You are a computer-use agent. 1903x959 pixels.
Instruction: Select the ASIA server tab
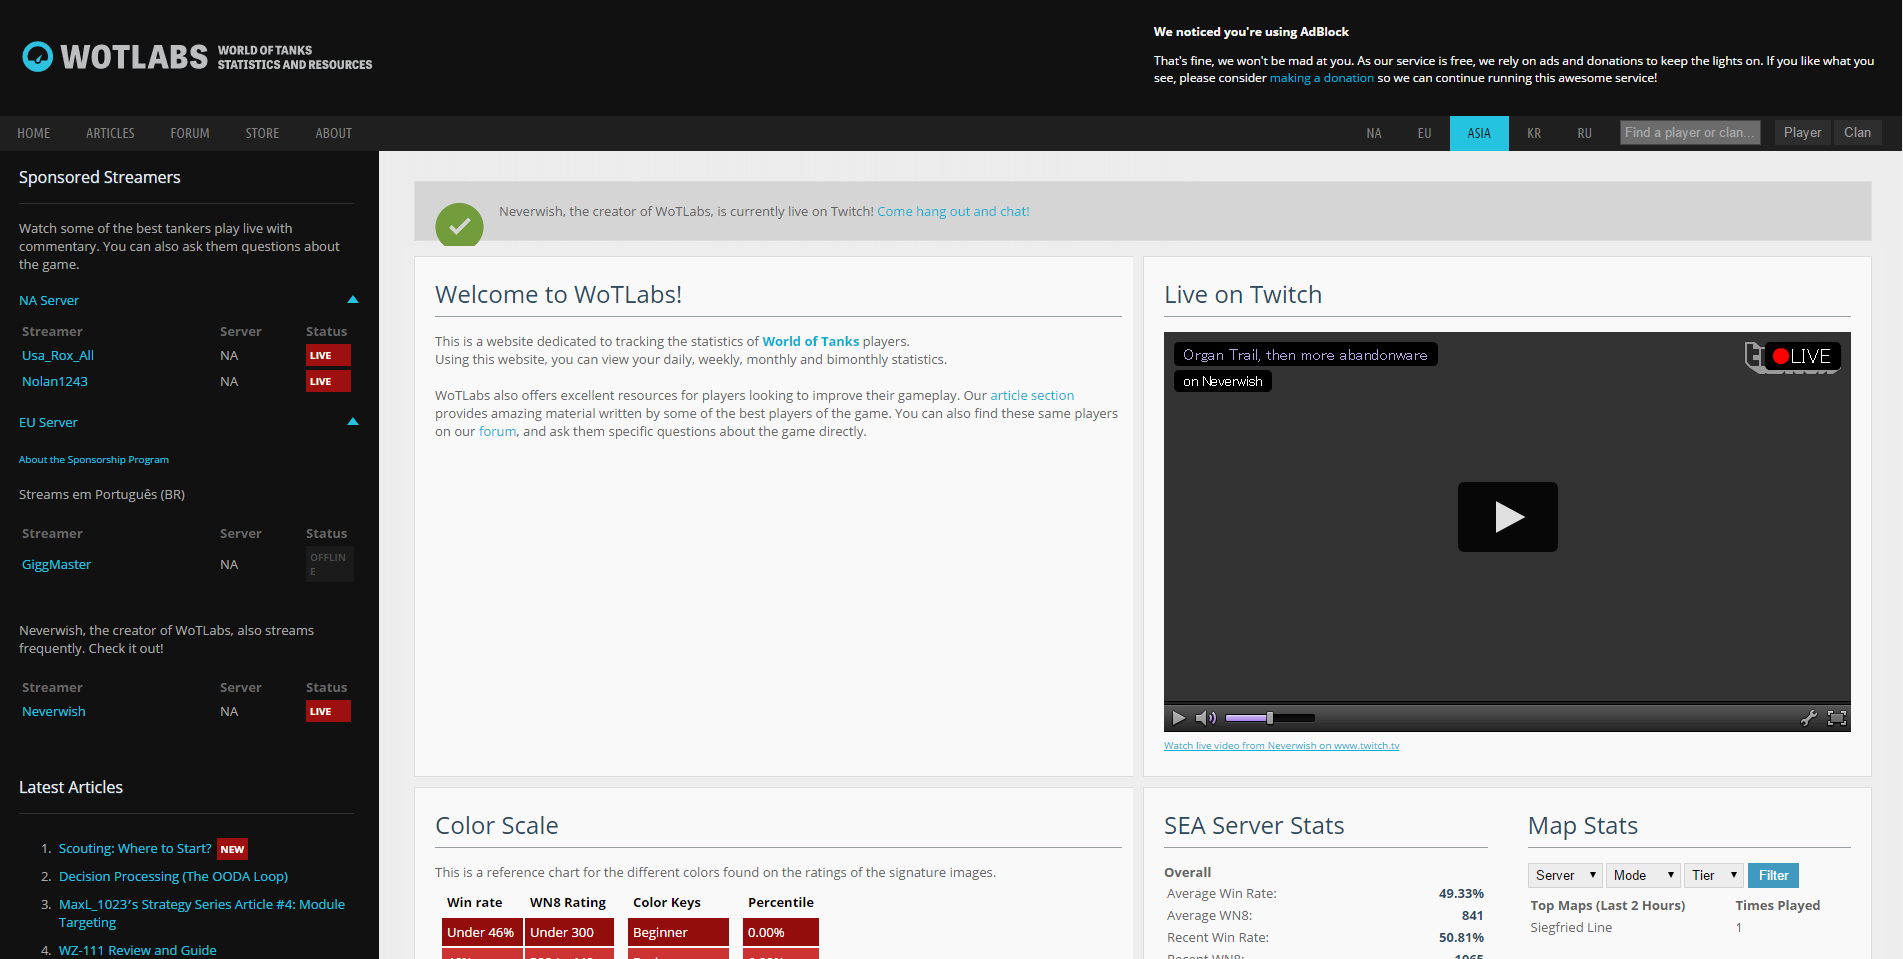[1479, 133]
